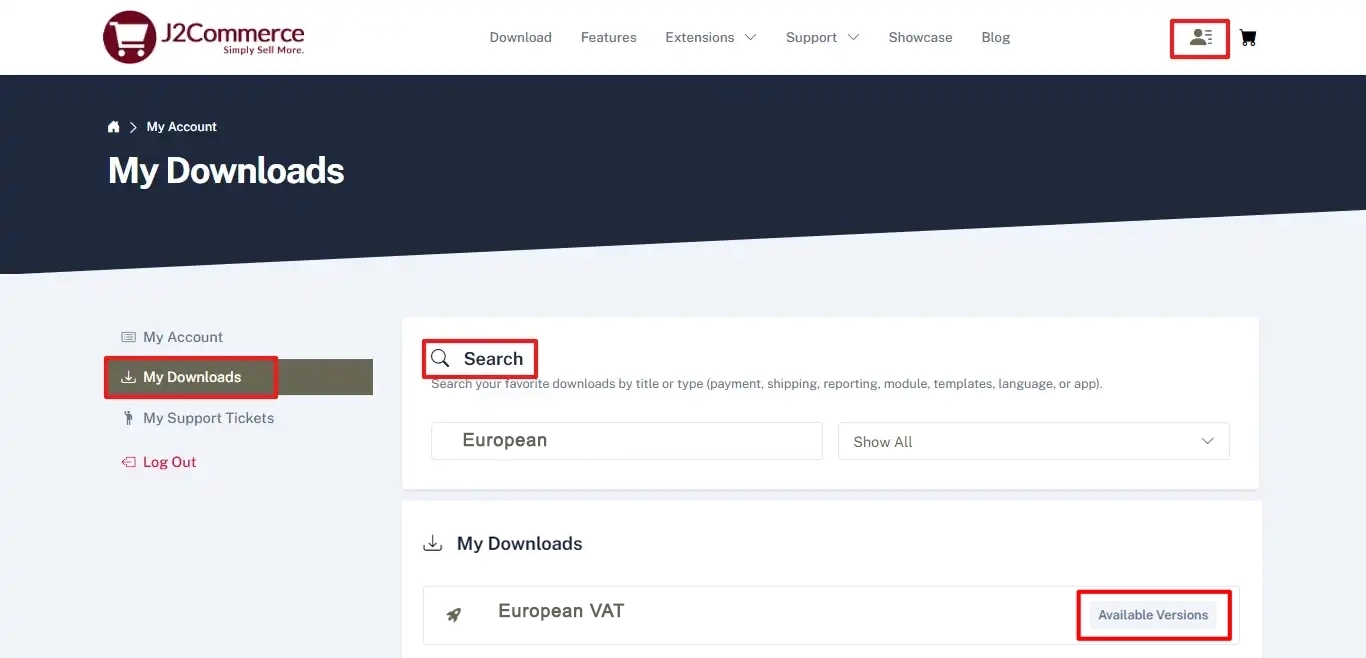Click the My Account breadcrumb link

(182, 127)
